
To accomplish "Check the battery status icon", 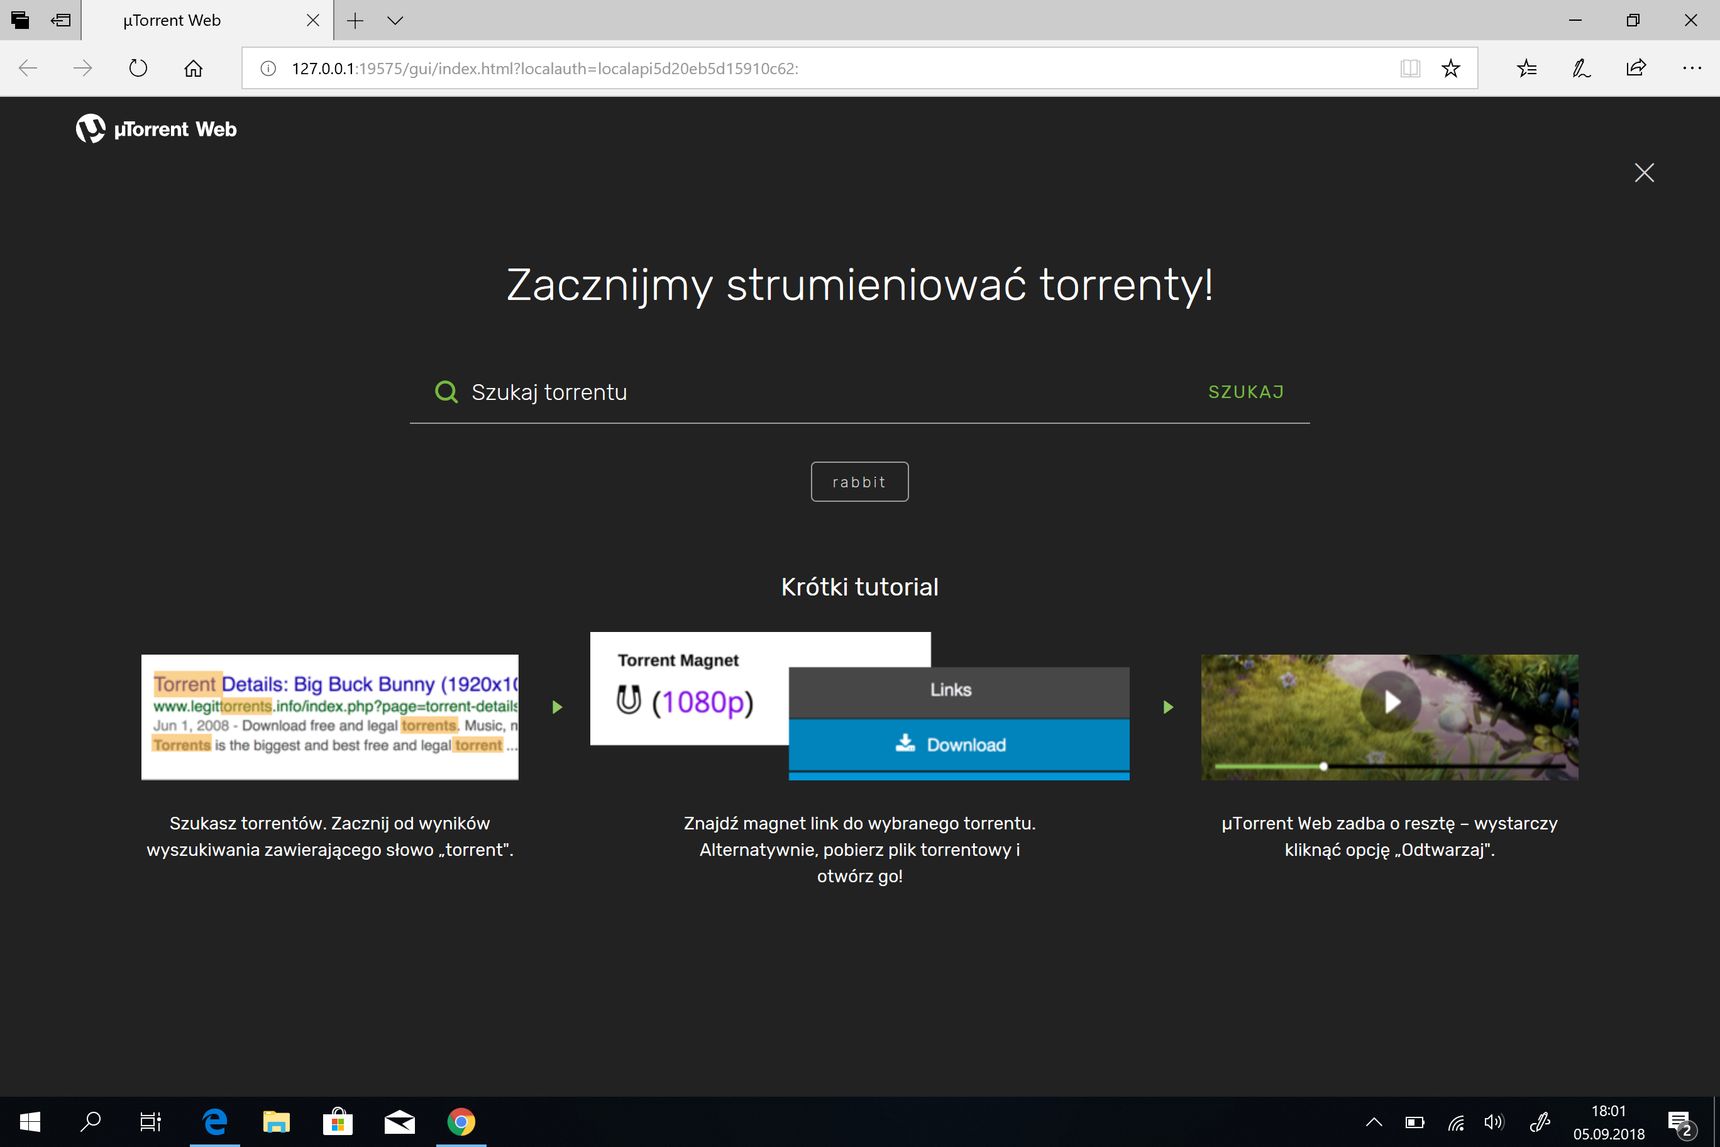I will click(1415, 1122).
